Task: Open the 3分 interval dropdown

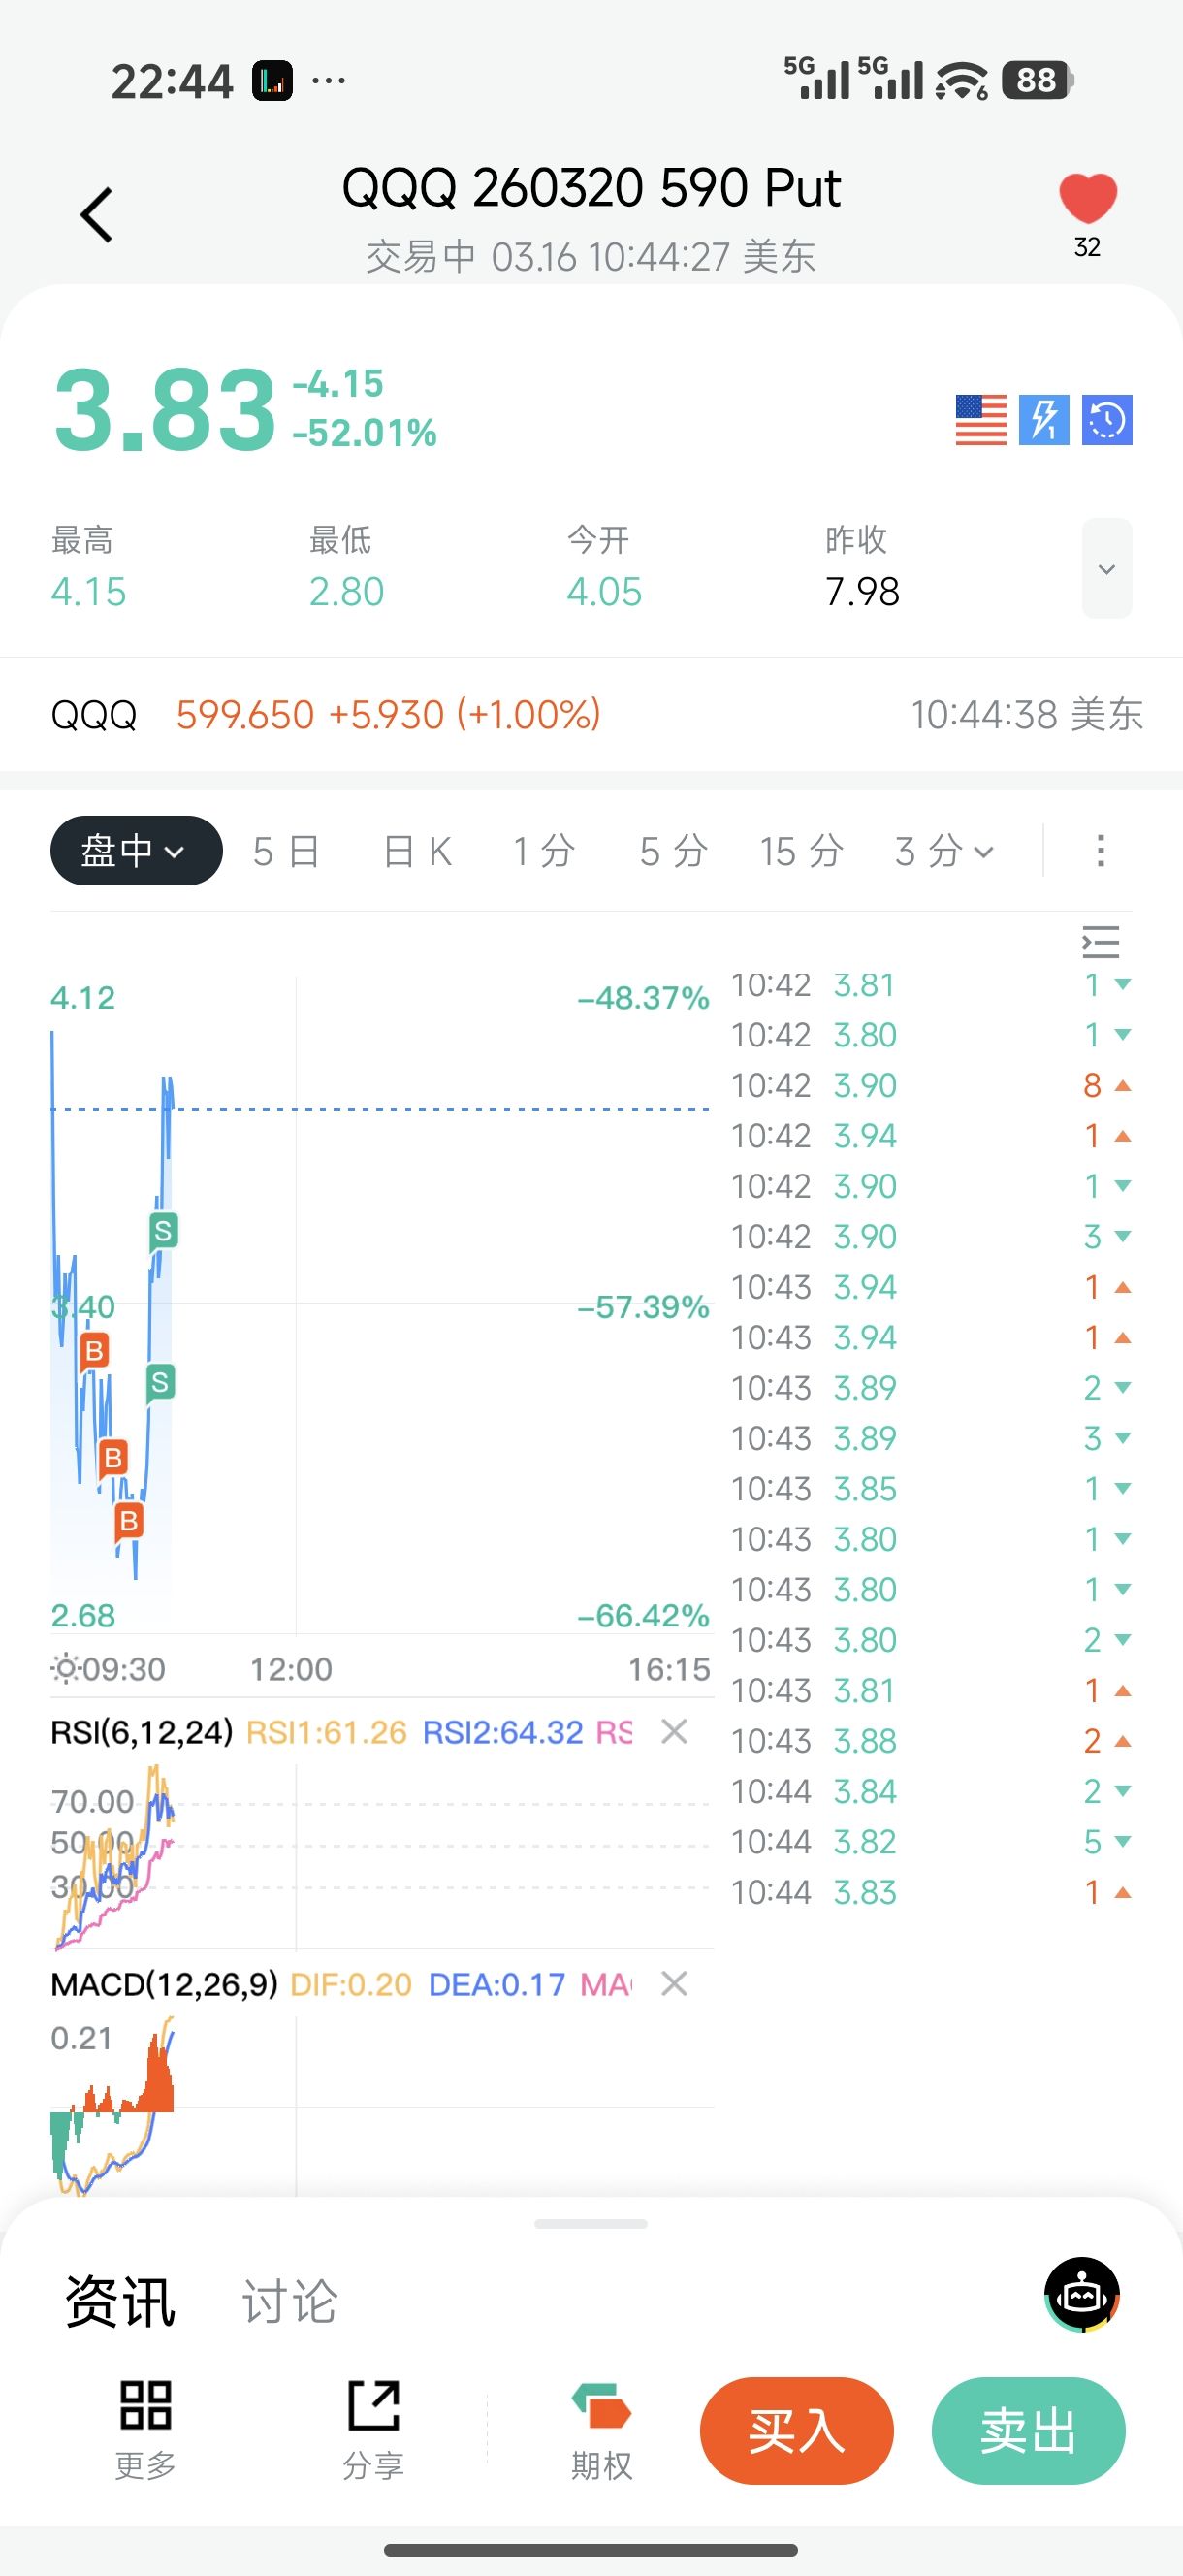Action: (x=944, y=852)
